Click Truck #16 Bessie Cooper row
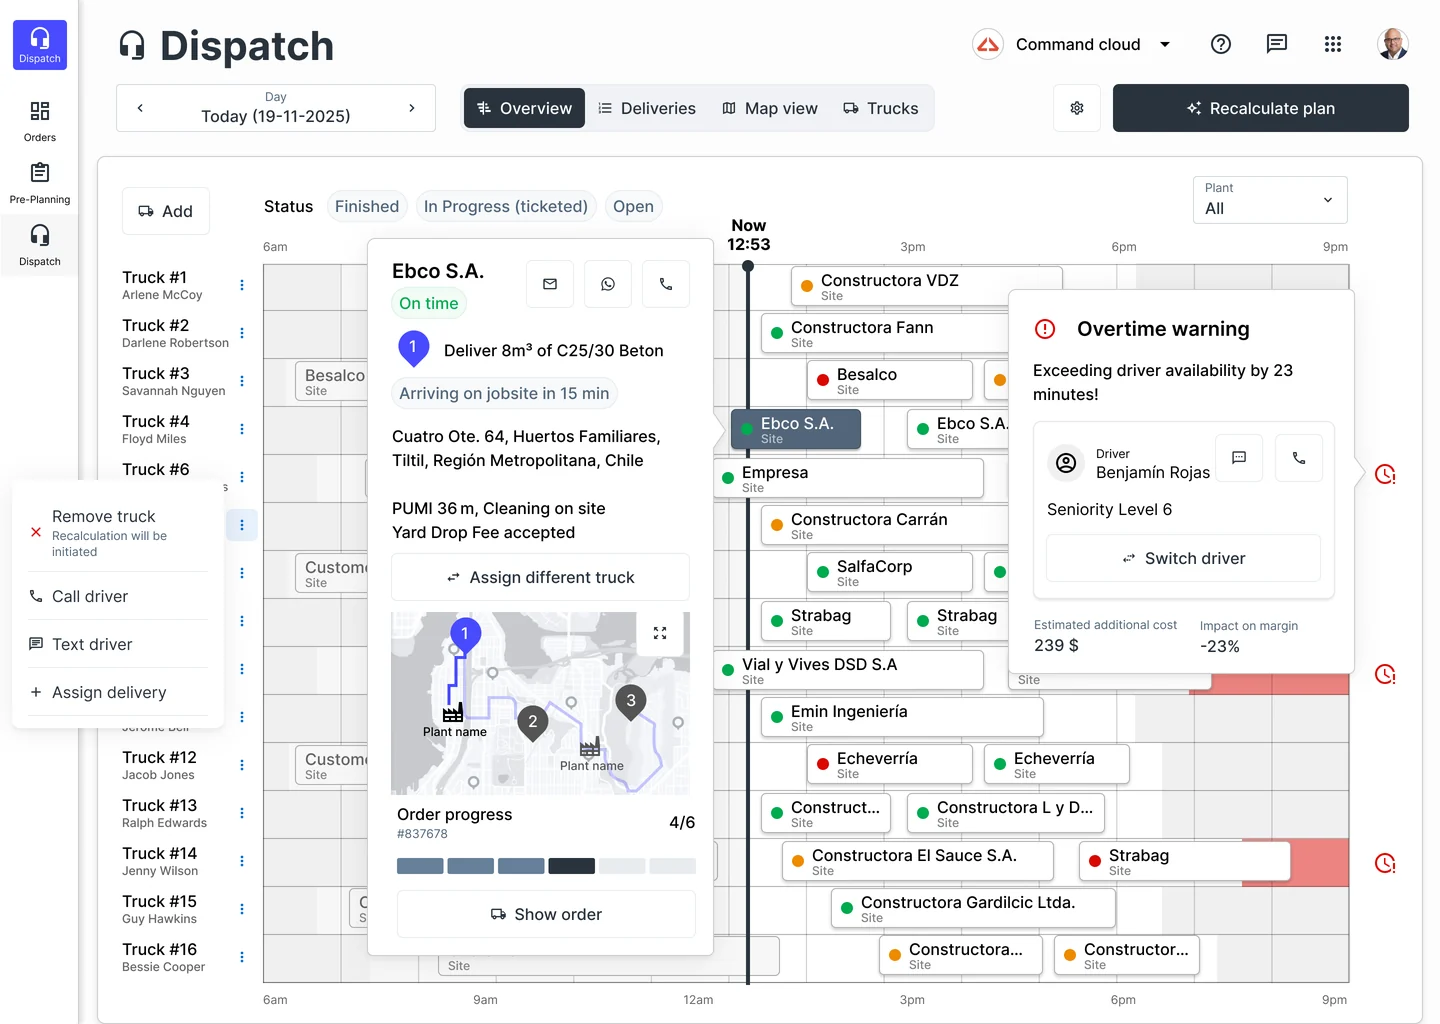 click(164, 957)
